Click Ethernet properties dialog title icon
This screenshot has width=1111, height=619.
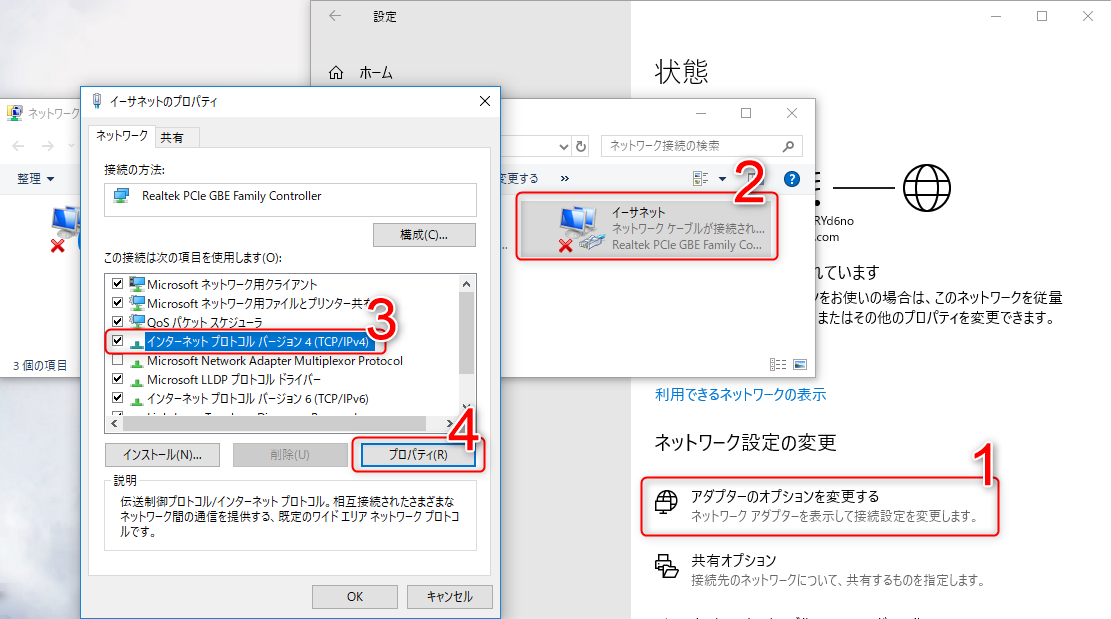coord(97,101)
